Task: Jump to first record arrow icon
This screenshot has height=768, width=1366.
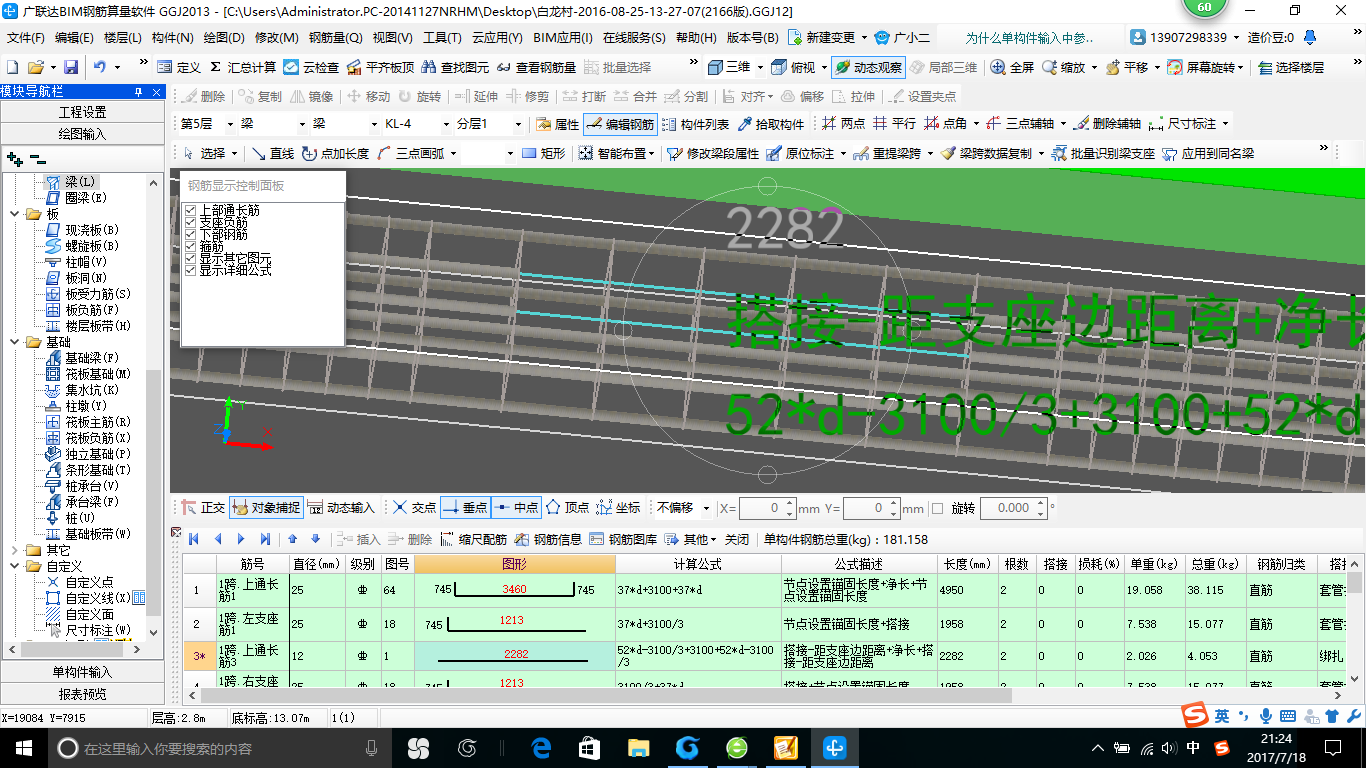Action: coord(194,539)
